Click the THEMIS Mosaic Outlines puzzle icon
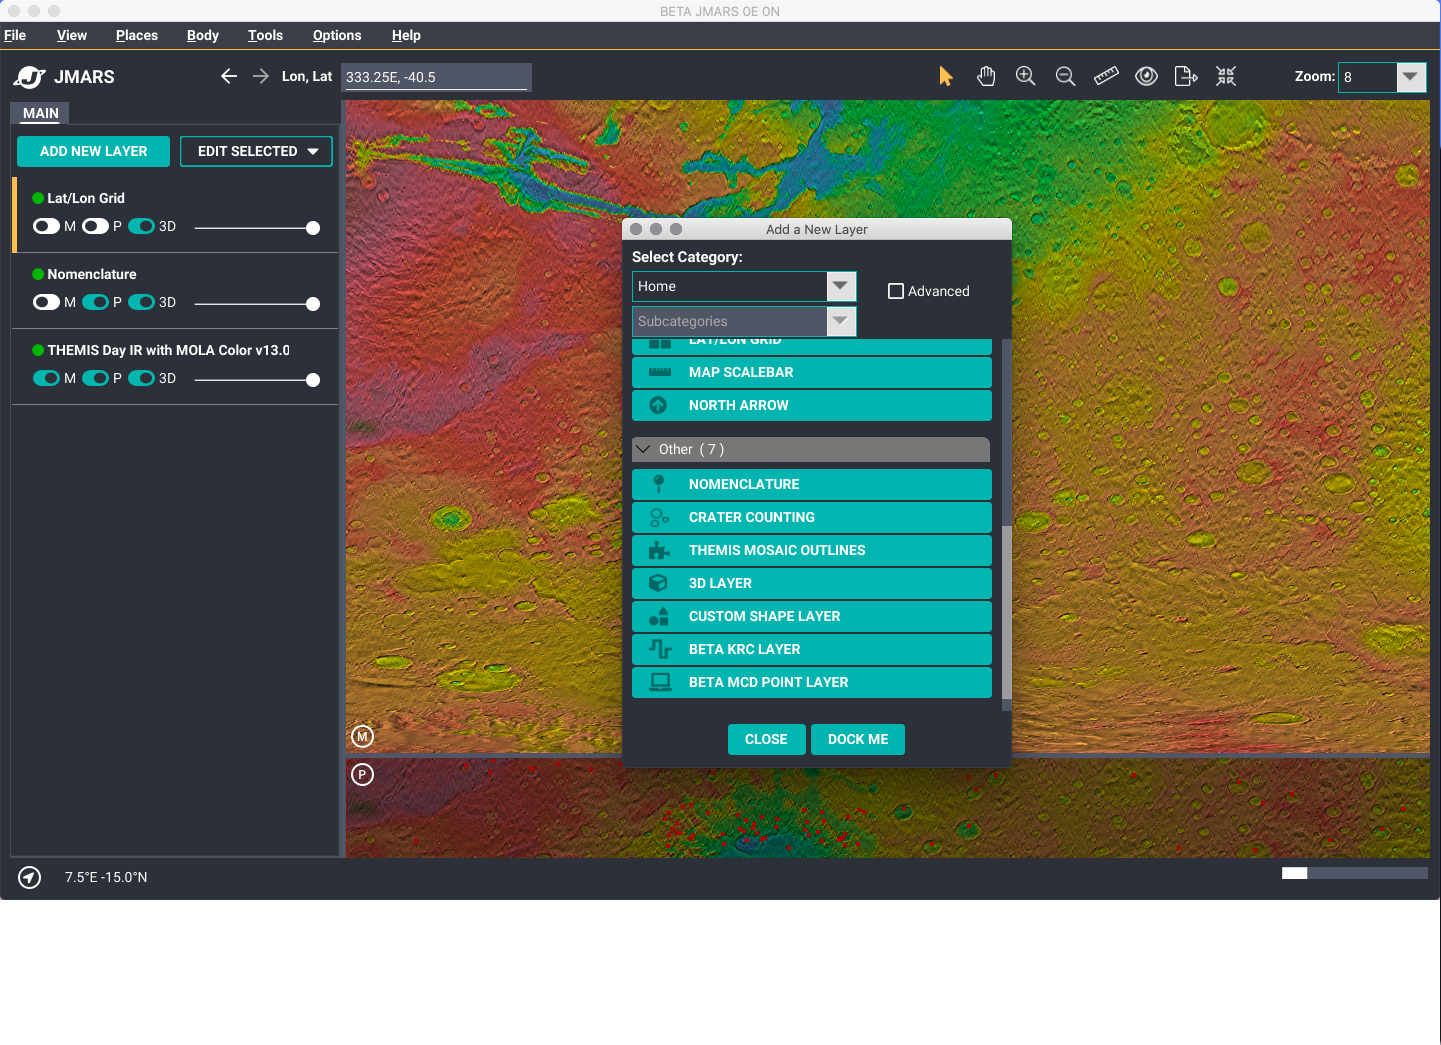Image resolution: width=1441 pixels, height=1045 pixels. (659, 550)
